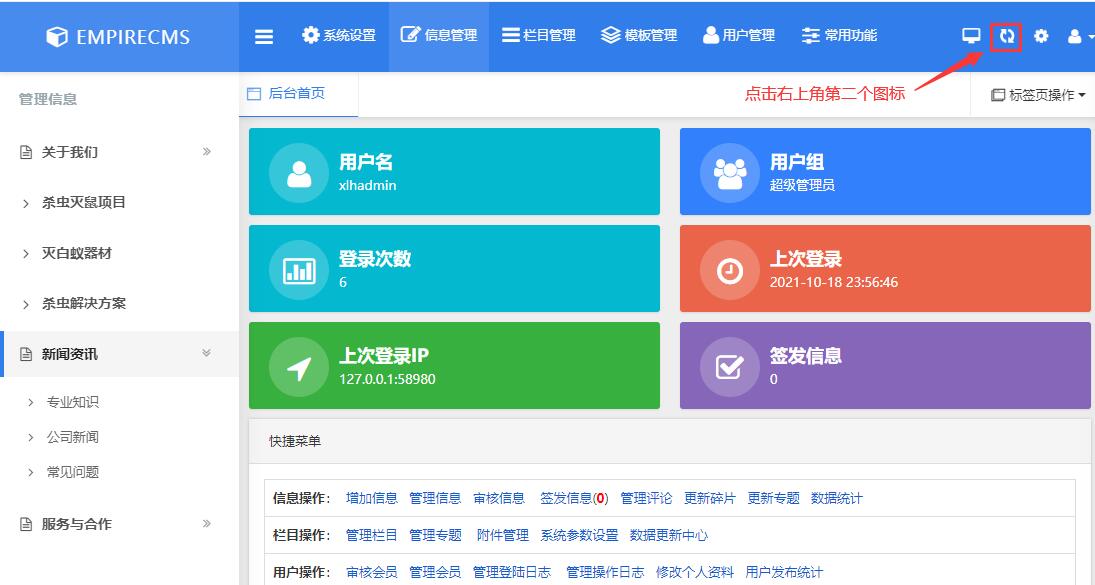Open the 栏目管理 menu
Screen dimensions: 1095x585
pos(543,35)
